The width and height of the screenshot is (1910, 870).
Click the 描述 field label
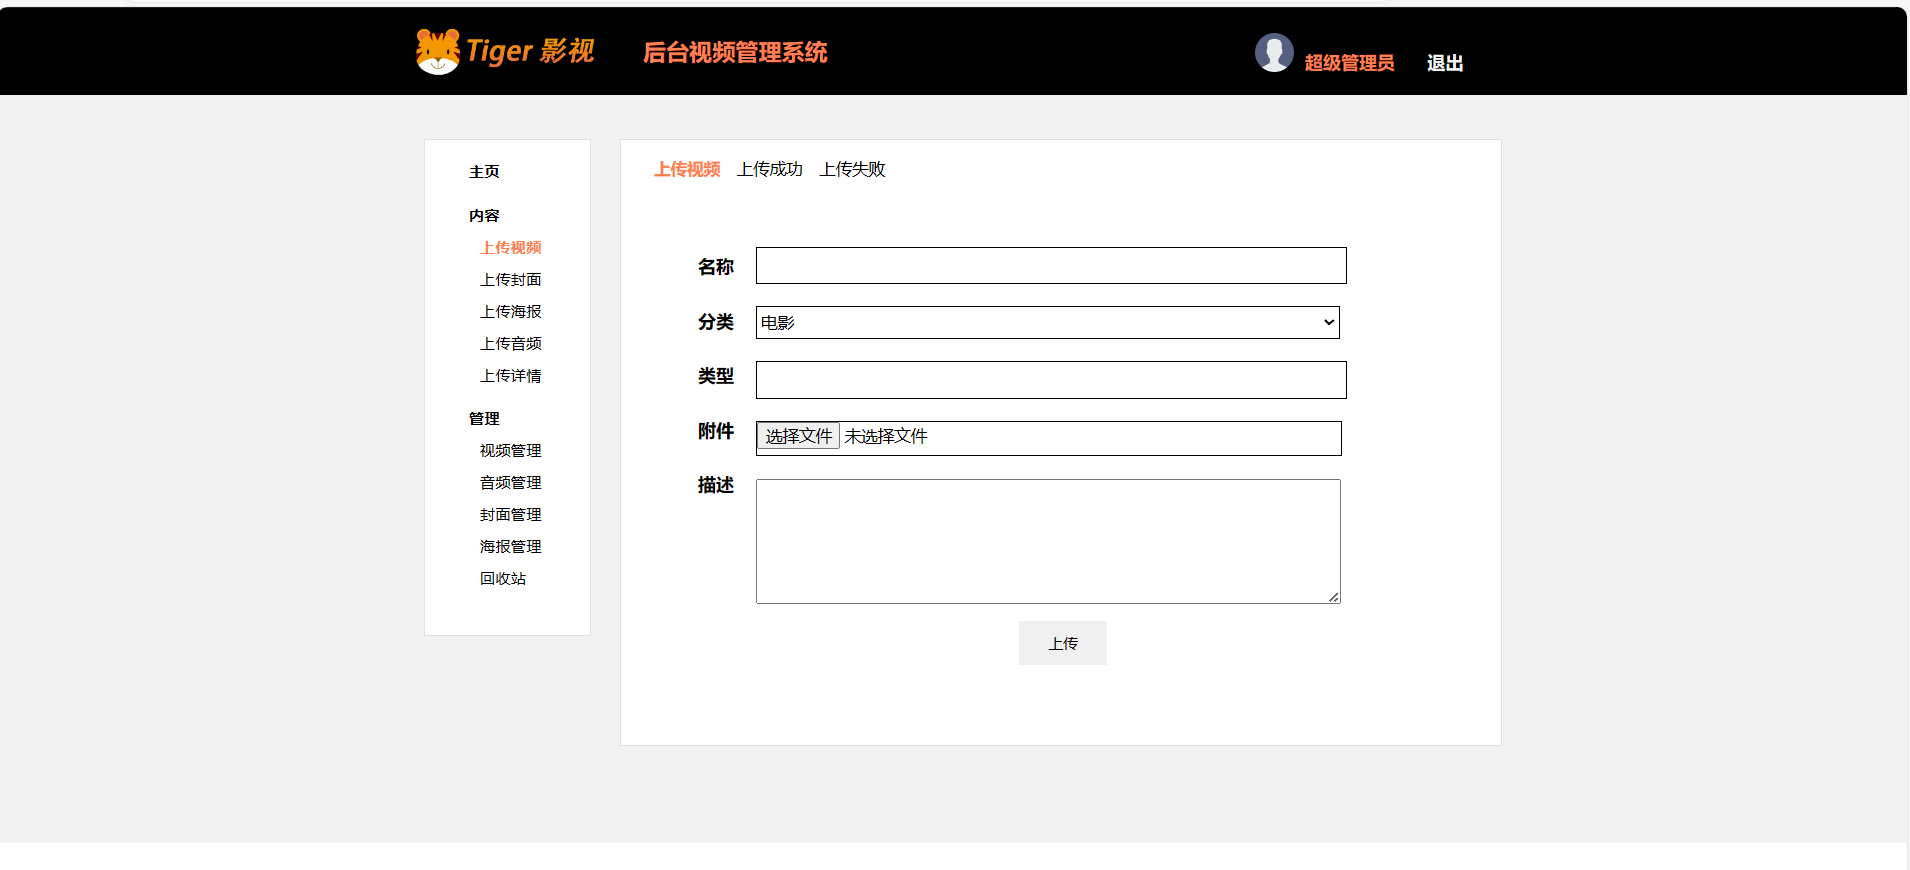point(716,485)
